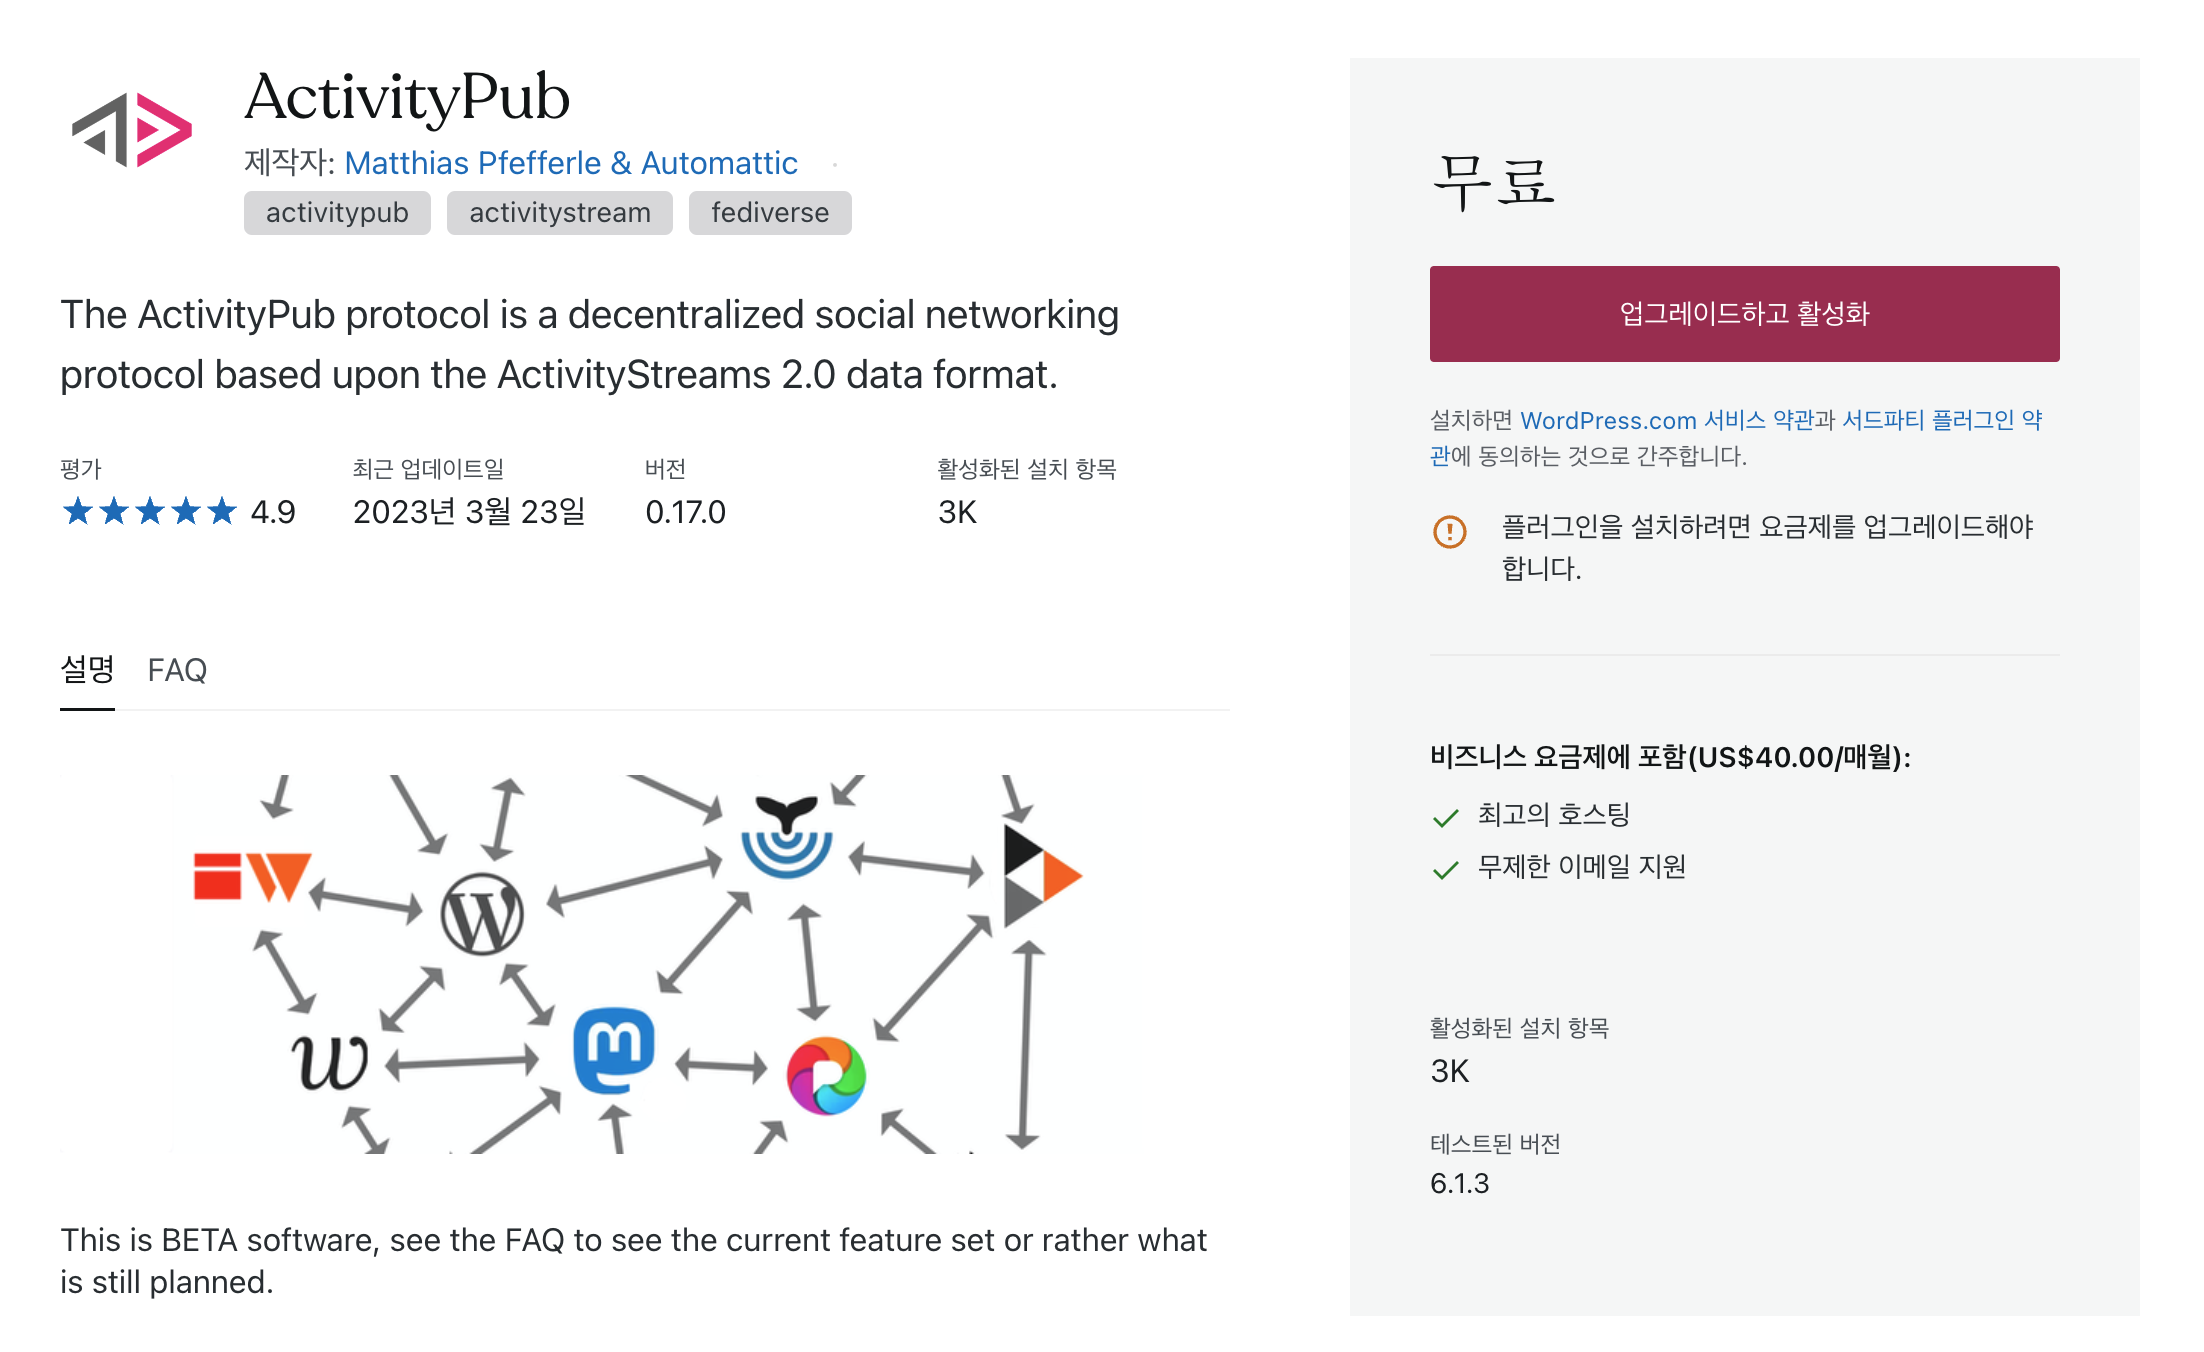Viewport: 2204px width, 1352px height.
Task: Click the 3K under 활성화된 설치 항목 next to 버전
Action: click(x=957, y=512)
